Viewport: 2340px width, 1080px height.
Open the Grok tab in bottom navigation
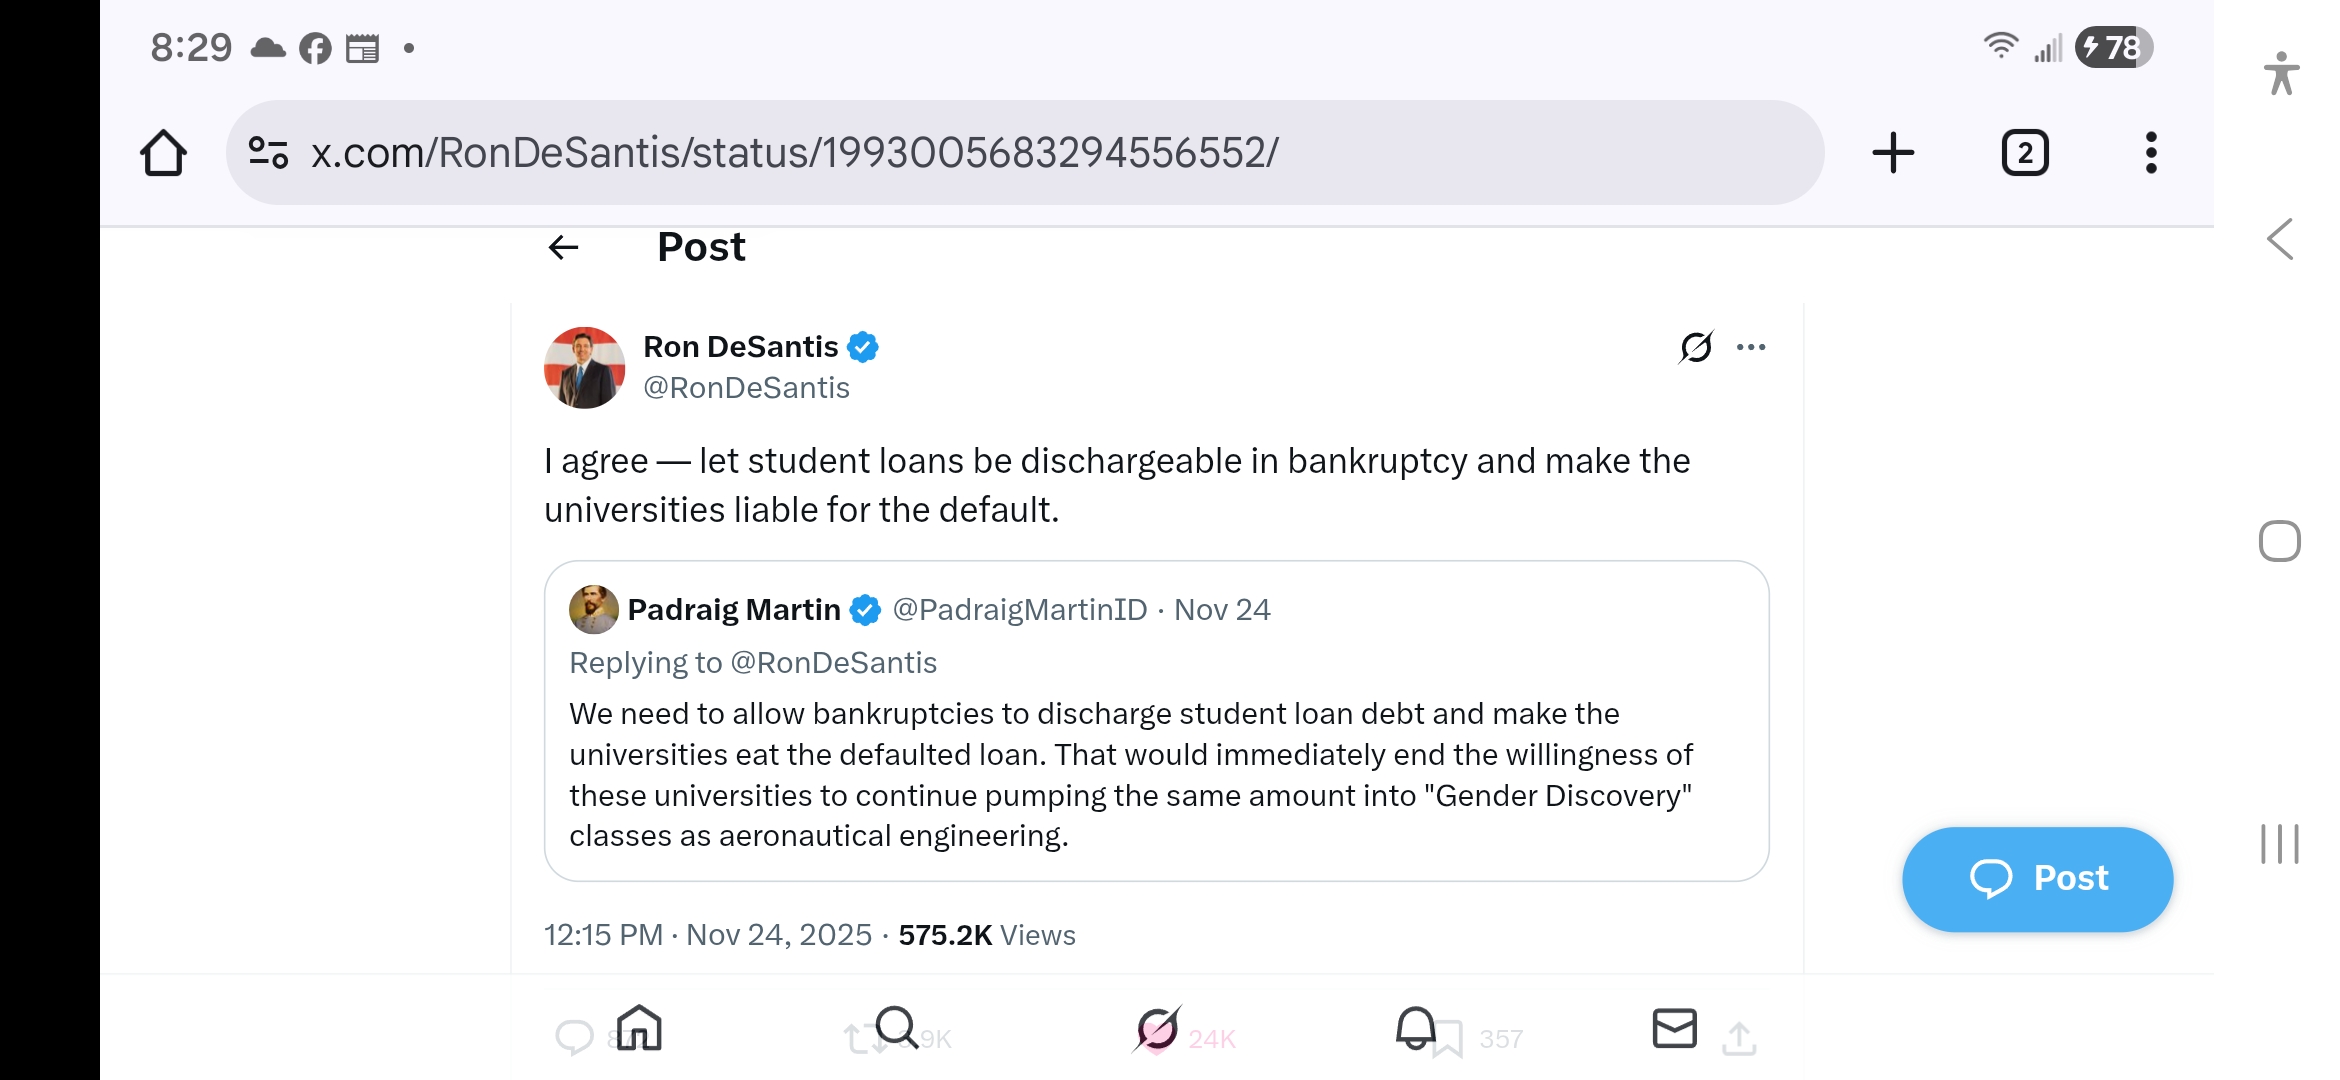click(1157, 1028)
